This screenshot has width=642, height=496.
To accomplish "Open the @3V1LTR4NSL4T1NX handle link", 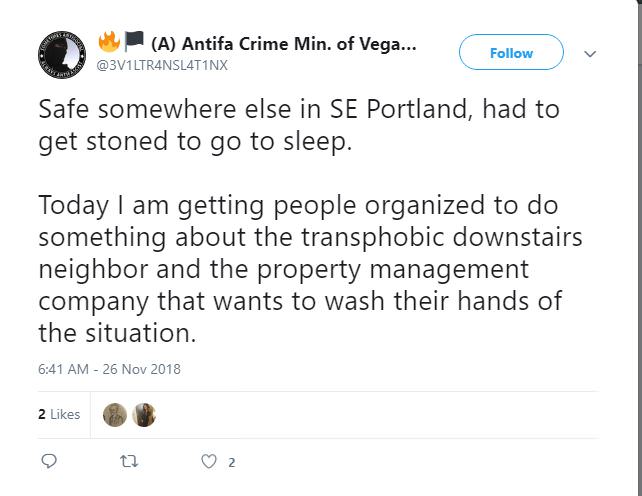I will point(162,66).
